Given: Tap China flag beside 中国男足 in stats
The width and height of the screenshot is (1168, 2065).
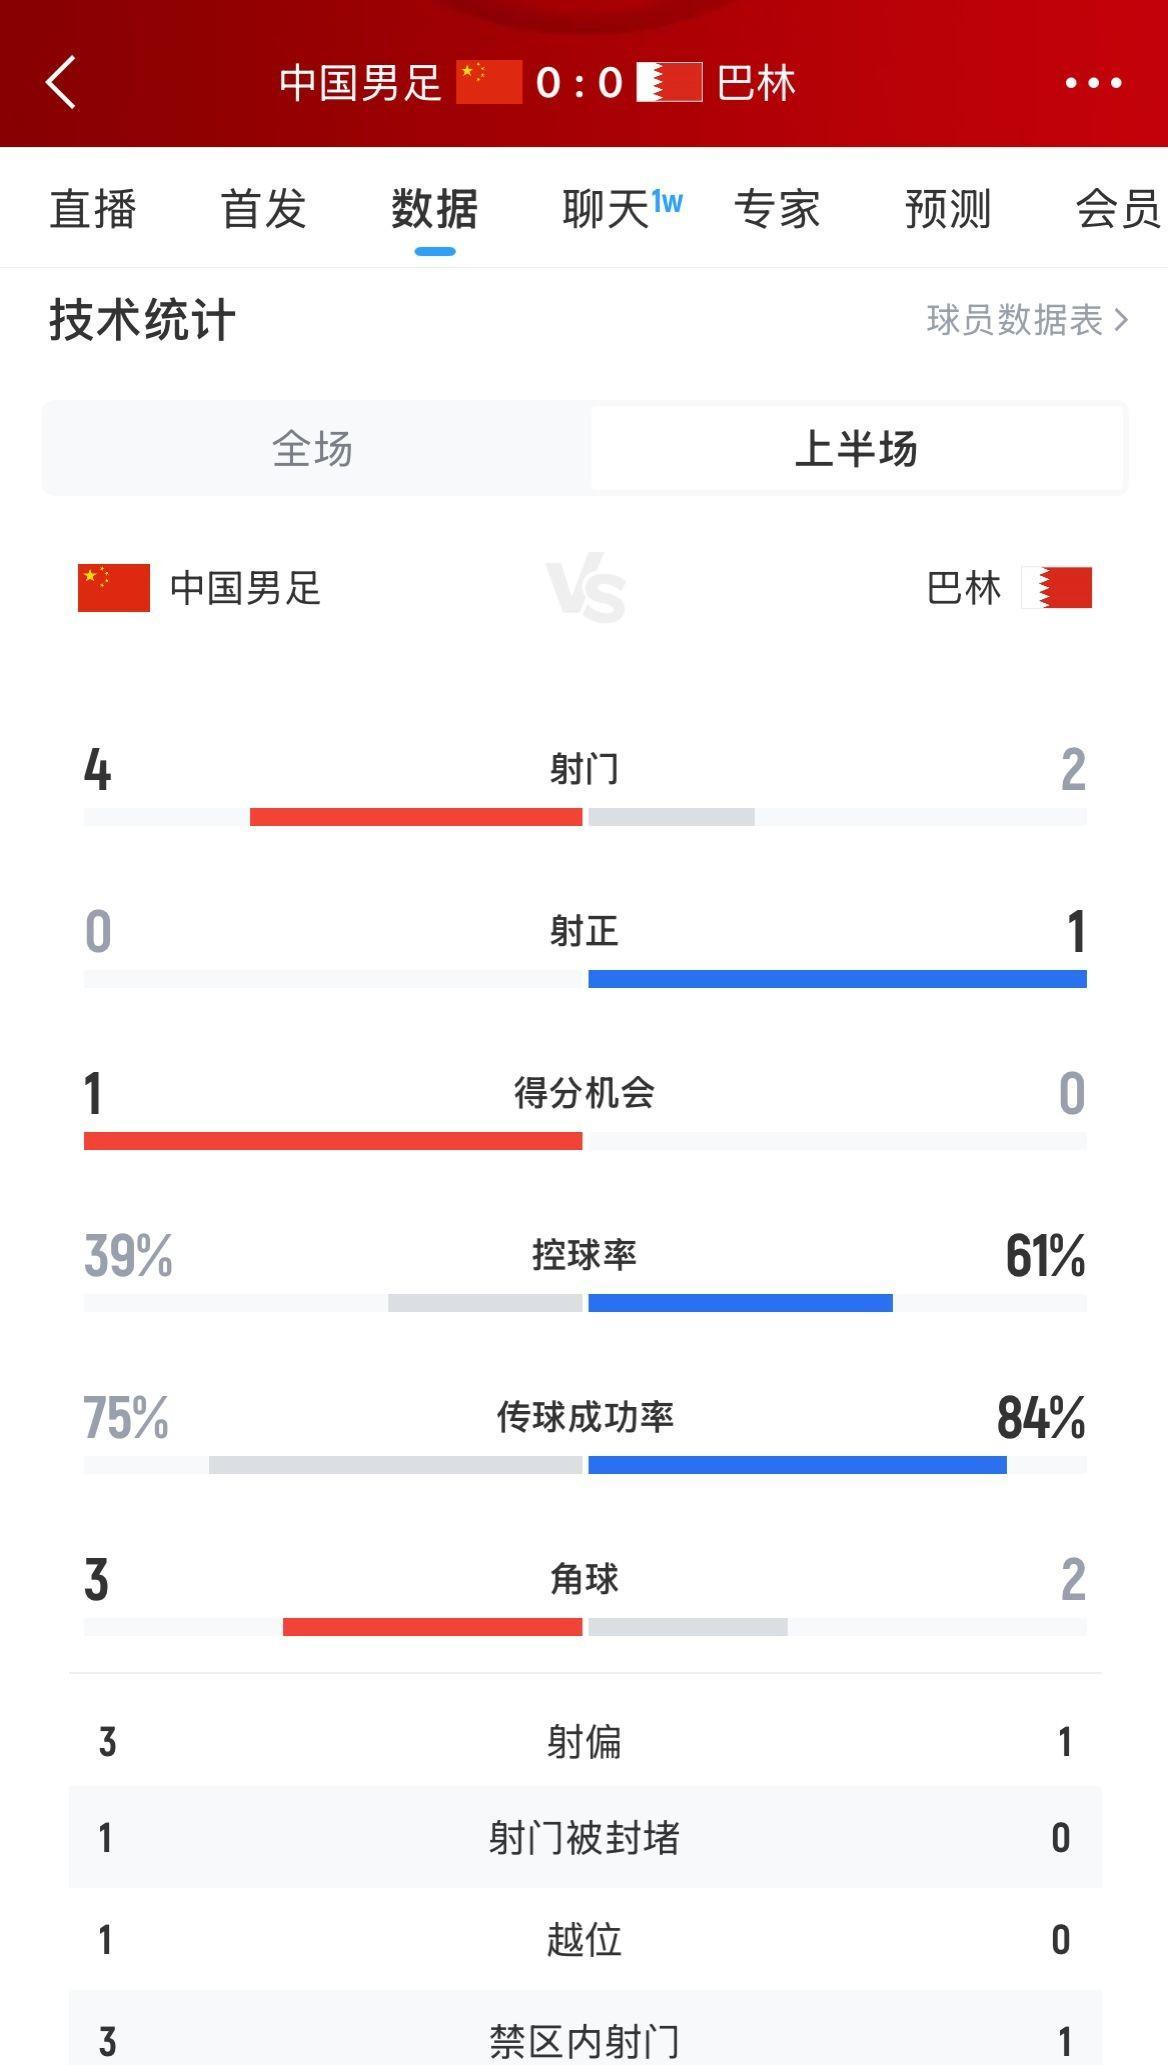Looking at the screenshot, I should 114,588.
